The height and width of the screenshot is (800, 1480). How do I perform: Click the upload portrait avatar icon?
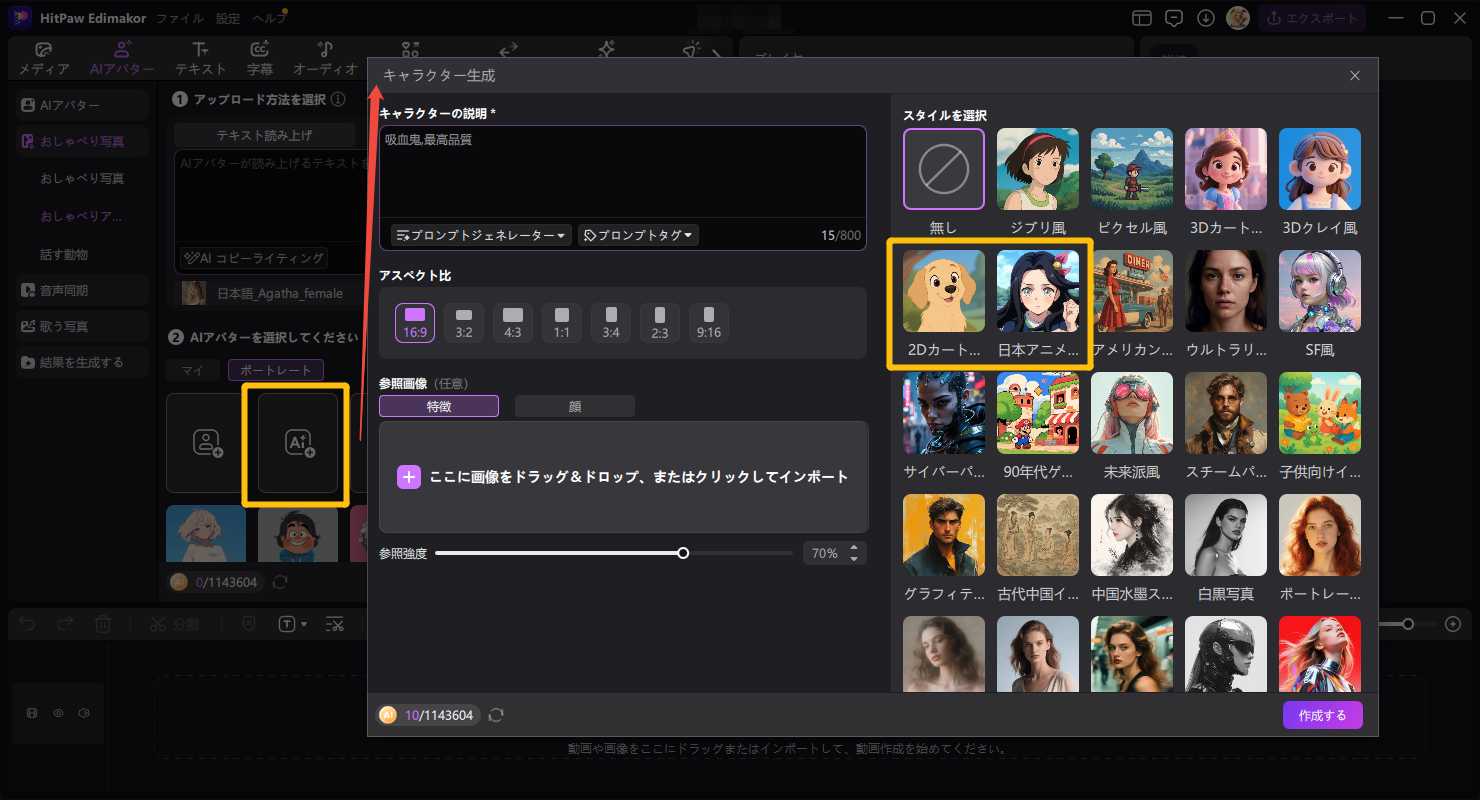click(206, 443)
